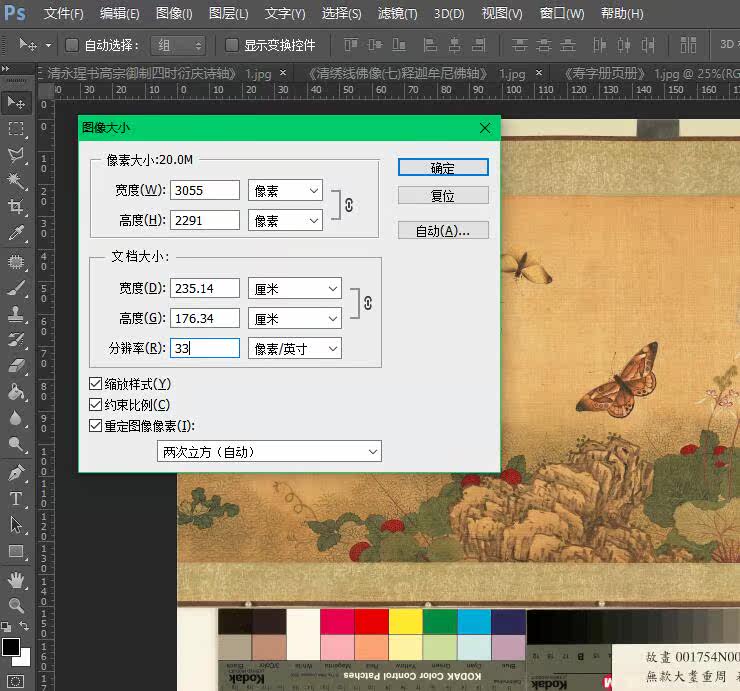The height and width of the screenshot is (691, 740).
Task: Select the Blur tool
Action: [16, 418]
